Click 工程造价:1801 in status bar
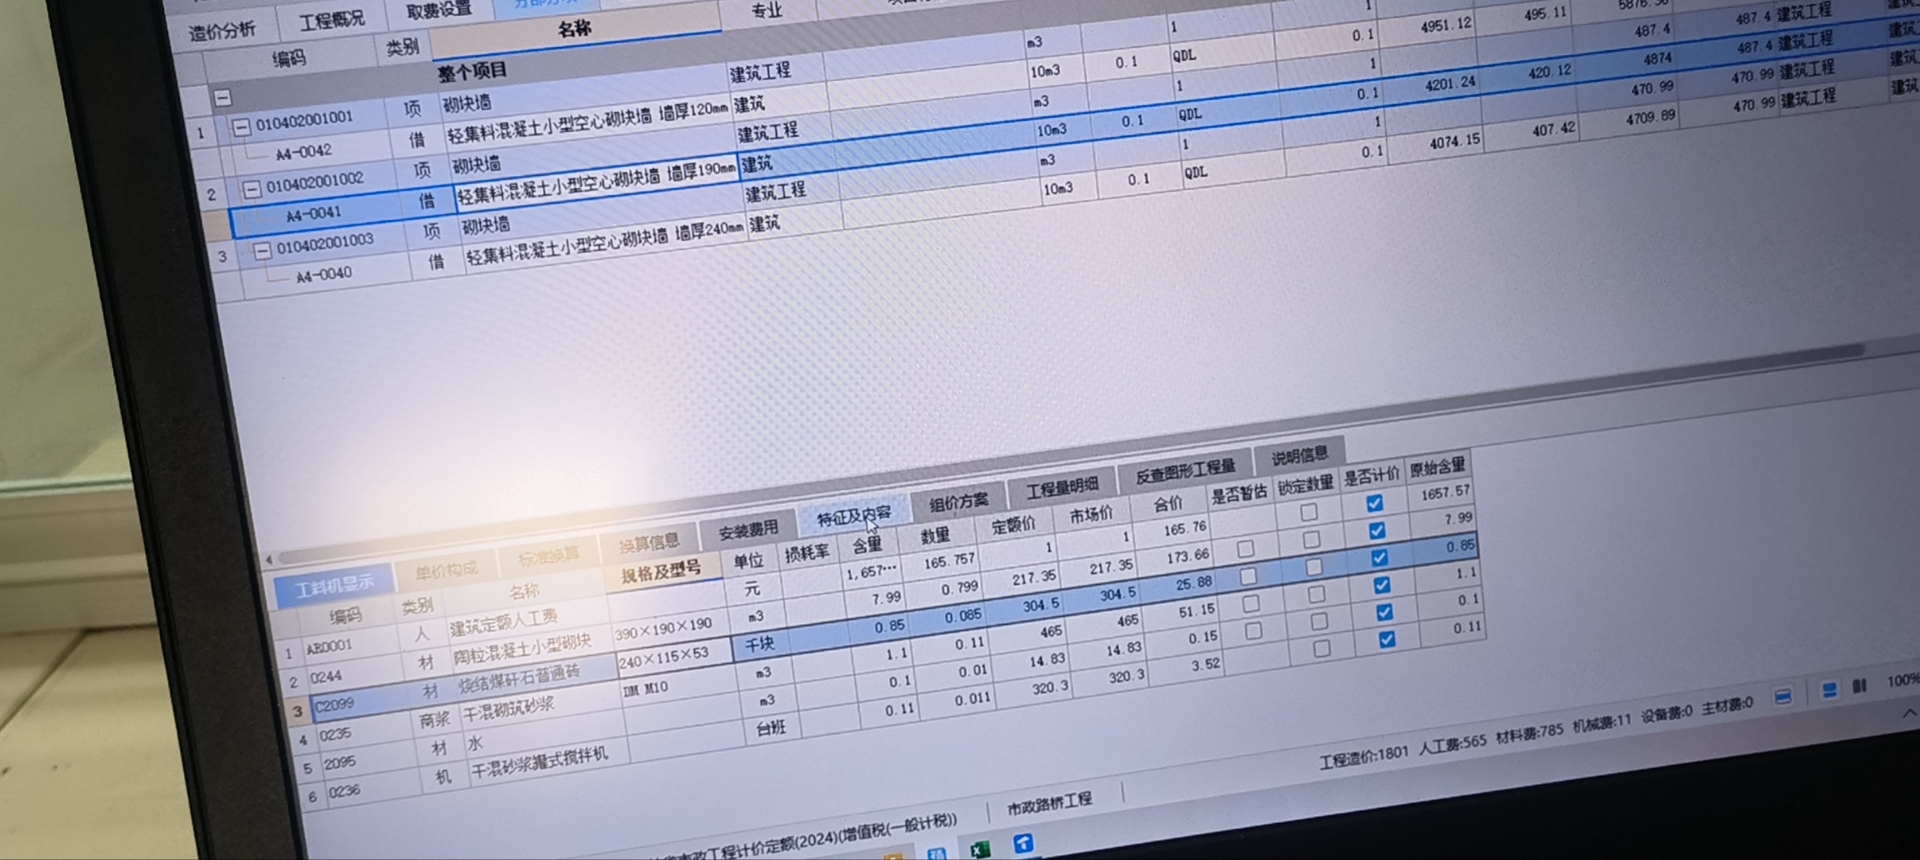 1363,755
